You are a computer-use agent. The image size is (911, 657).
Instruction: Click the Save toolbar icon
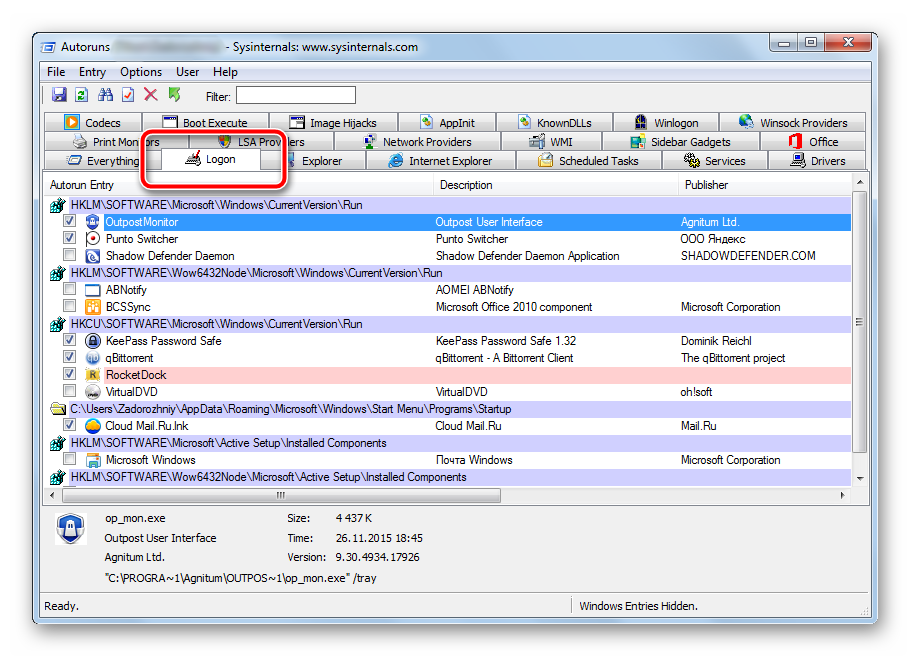click(x=59, y=95)
